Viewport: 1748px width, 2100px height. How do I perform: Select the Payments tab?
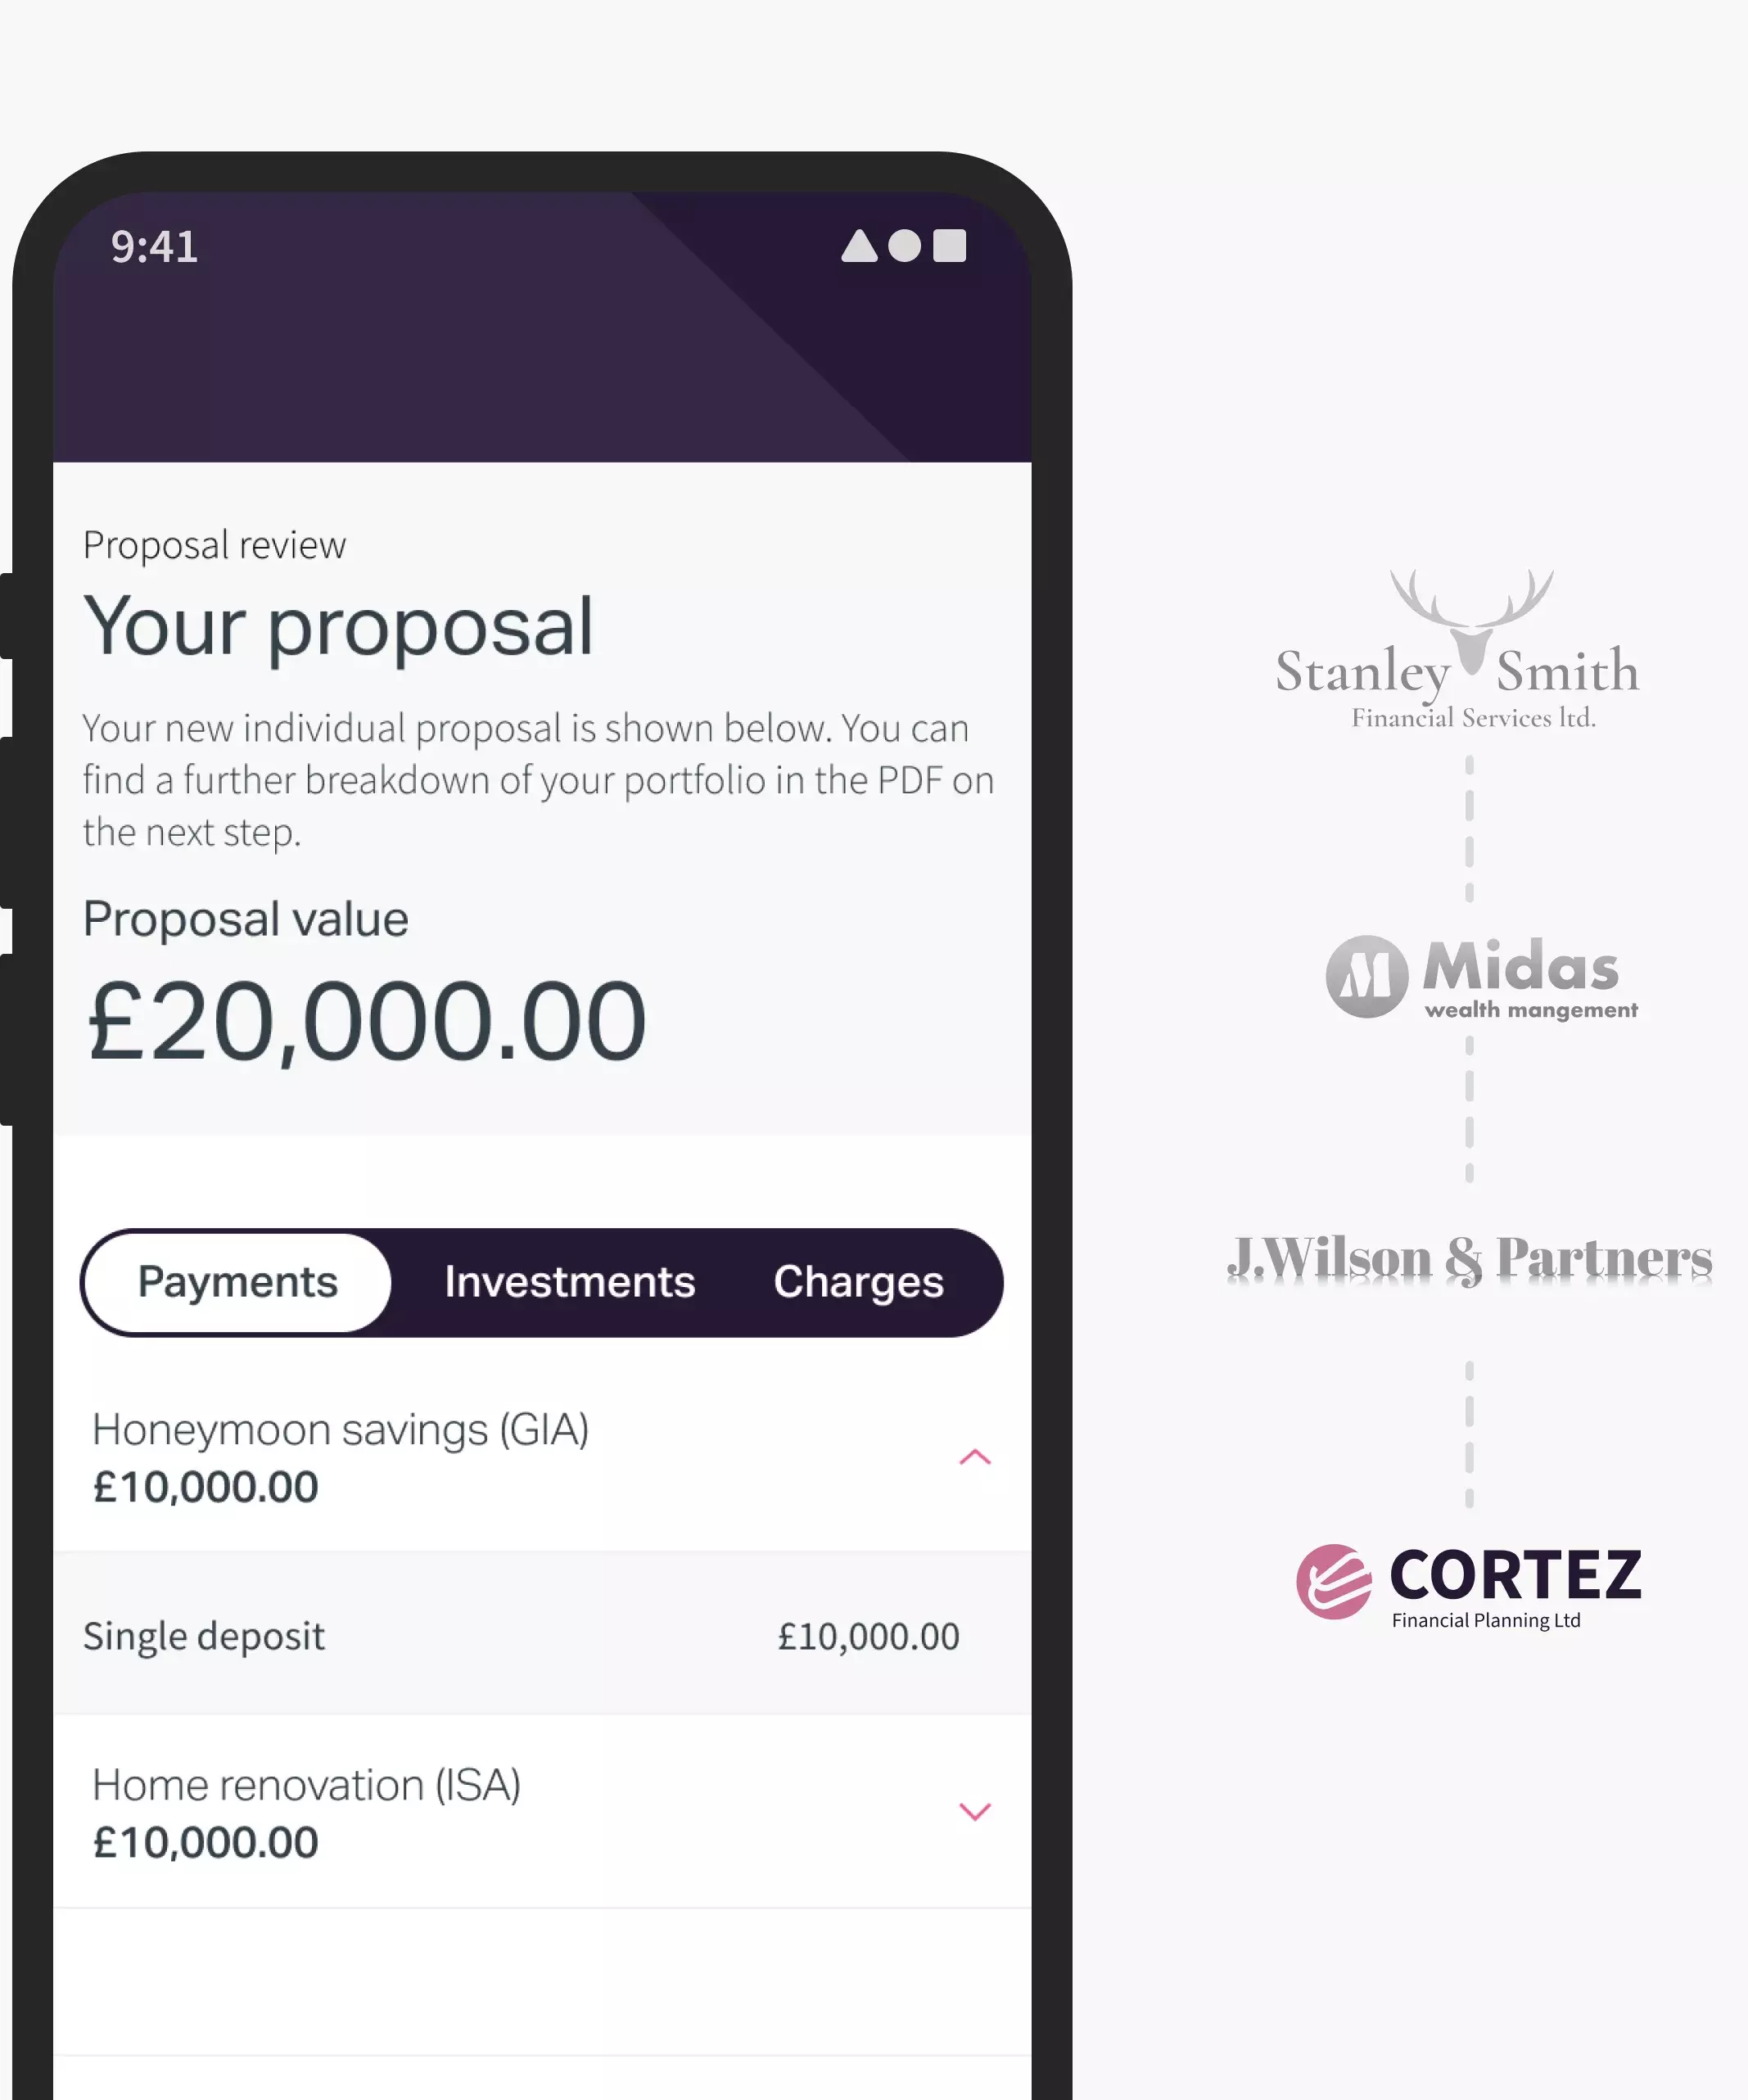coord(238,1282)
